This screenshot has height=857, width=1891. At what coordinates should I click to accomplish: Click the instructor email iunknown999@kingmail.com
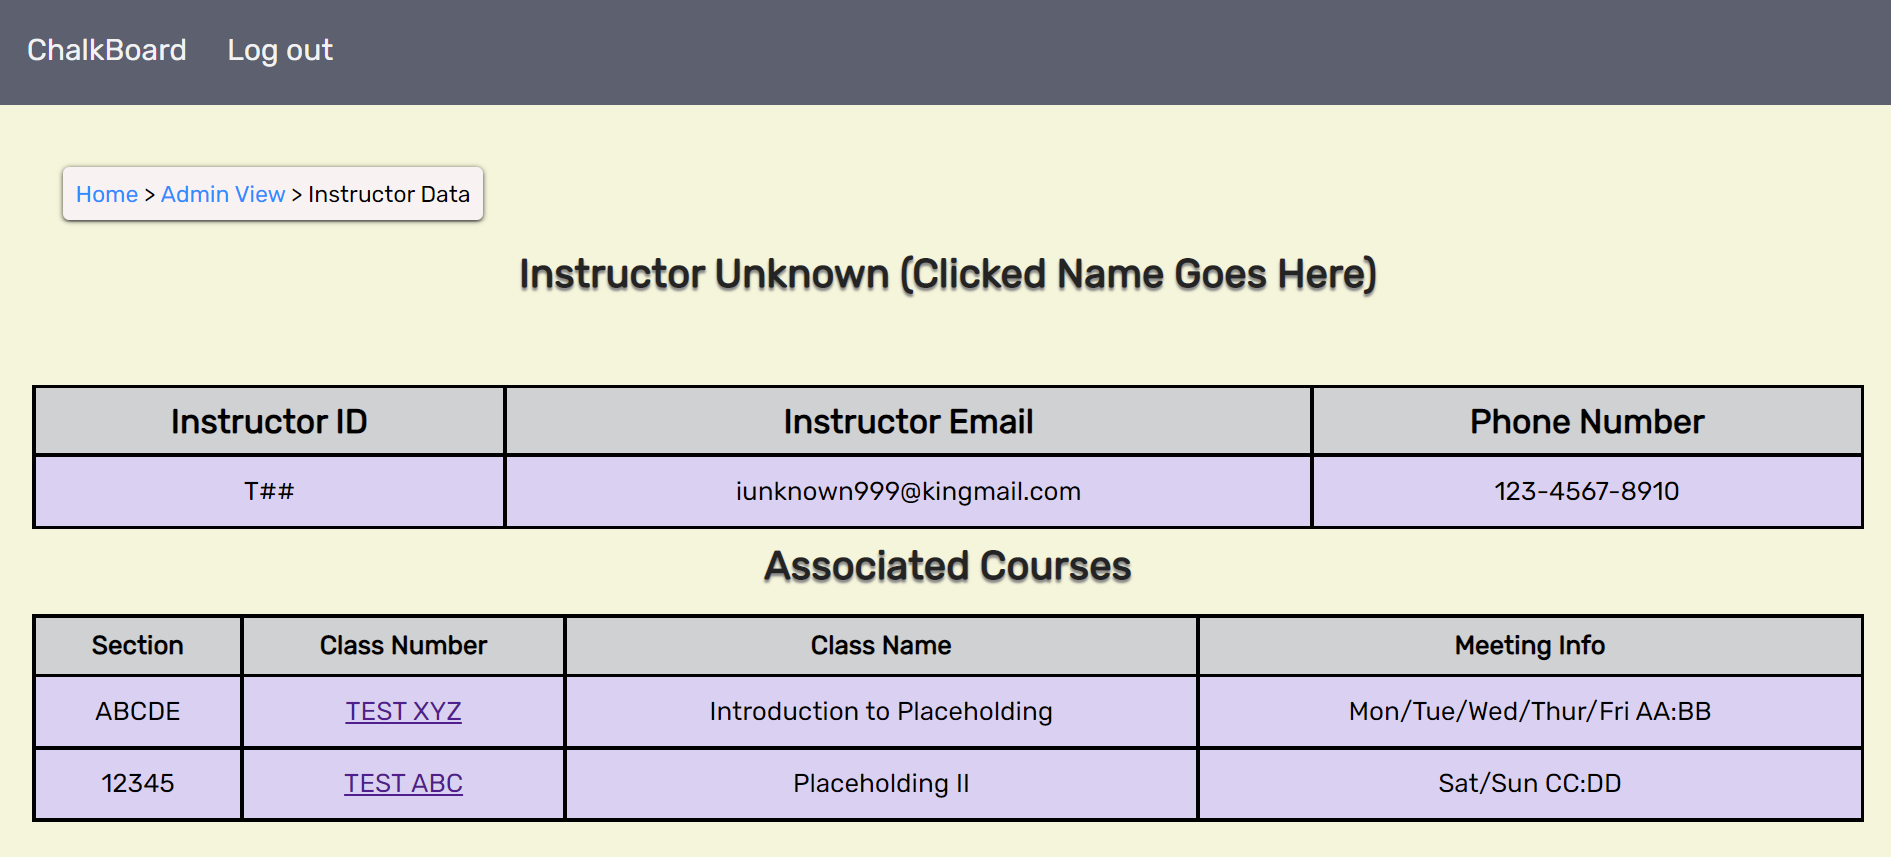(x=908, y=491)
